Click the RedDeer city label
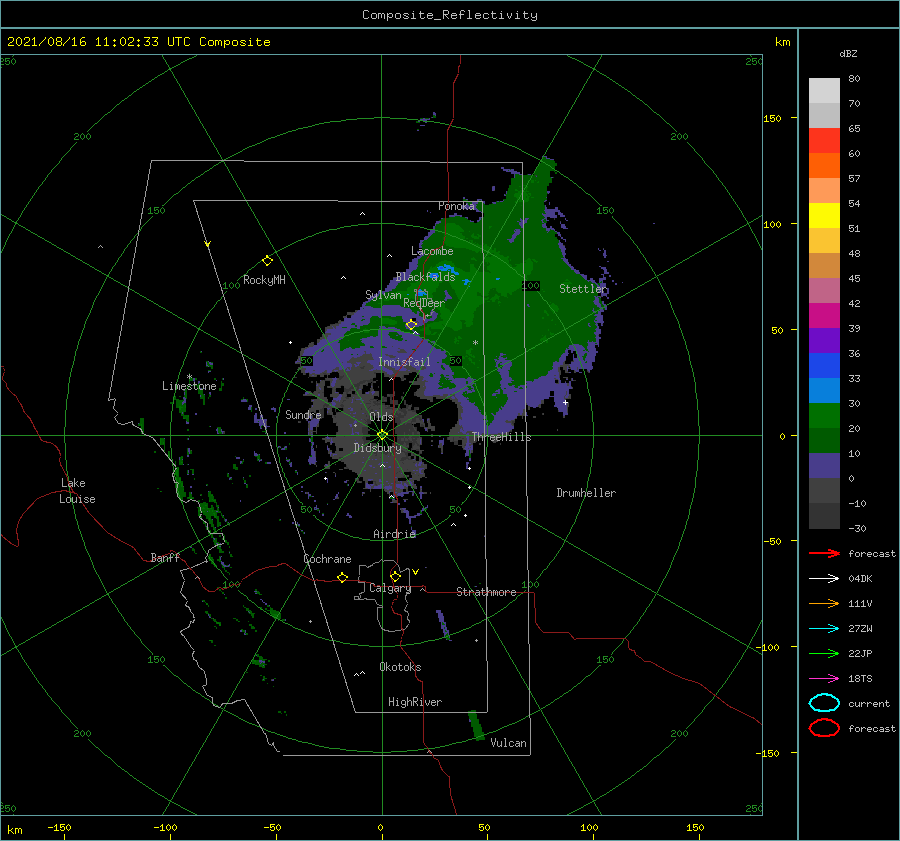The width and height of the screenshot is (900, 841). 424,303
